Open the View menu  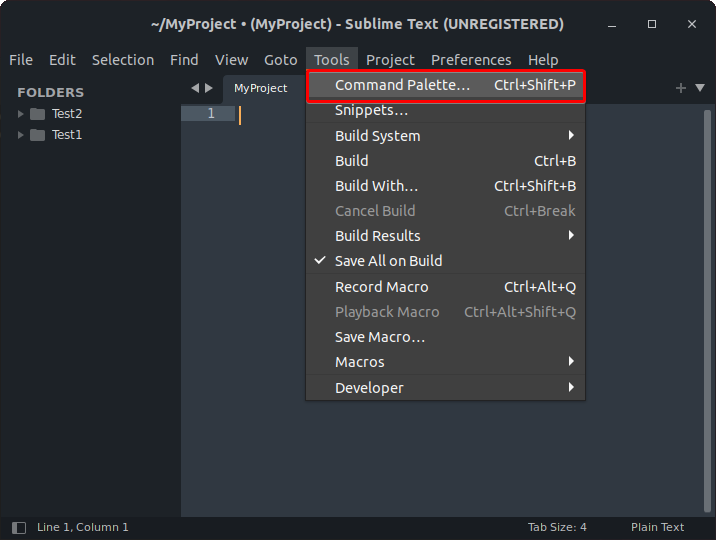[232, 60]
